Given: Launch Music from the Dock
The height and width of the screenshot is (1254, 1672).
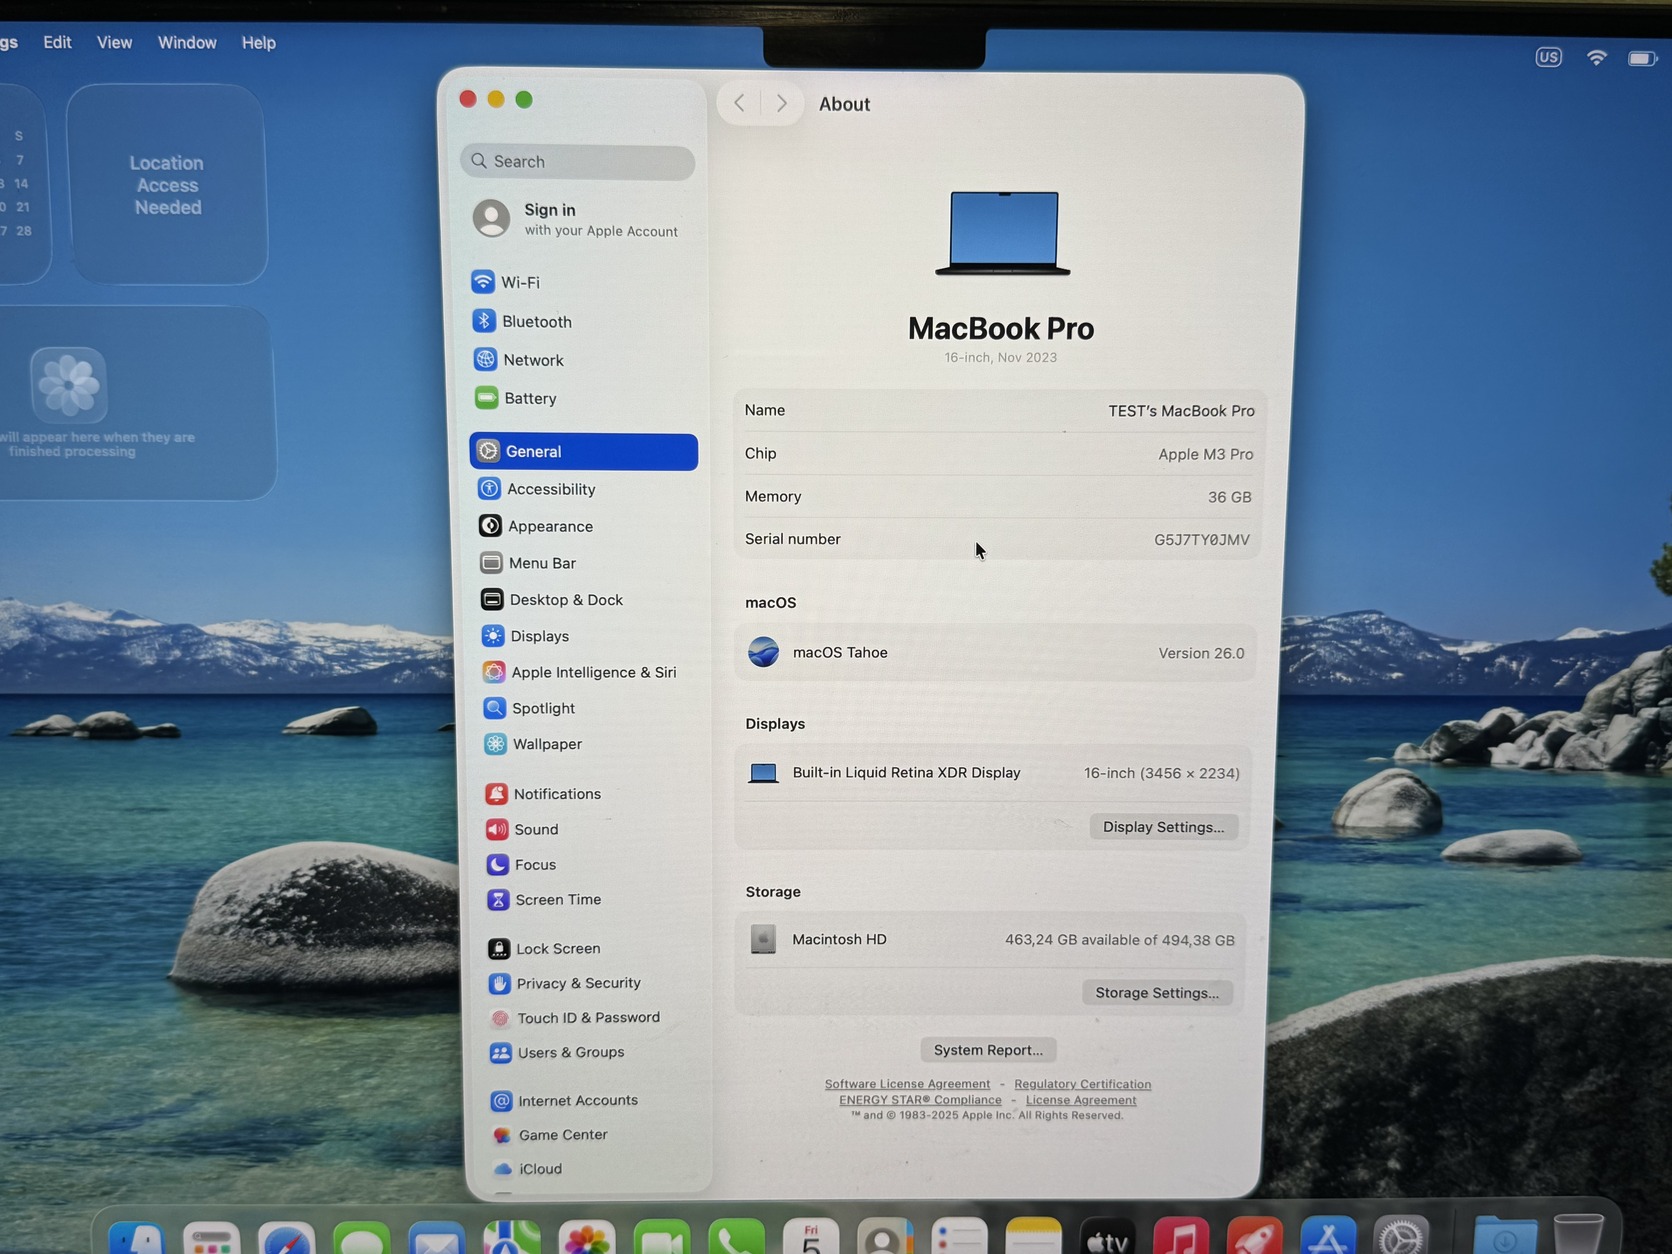Looking at the screenshot, I should click(x=1181, y=1238).
